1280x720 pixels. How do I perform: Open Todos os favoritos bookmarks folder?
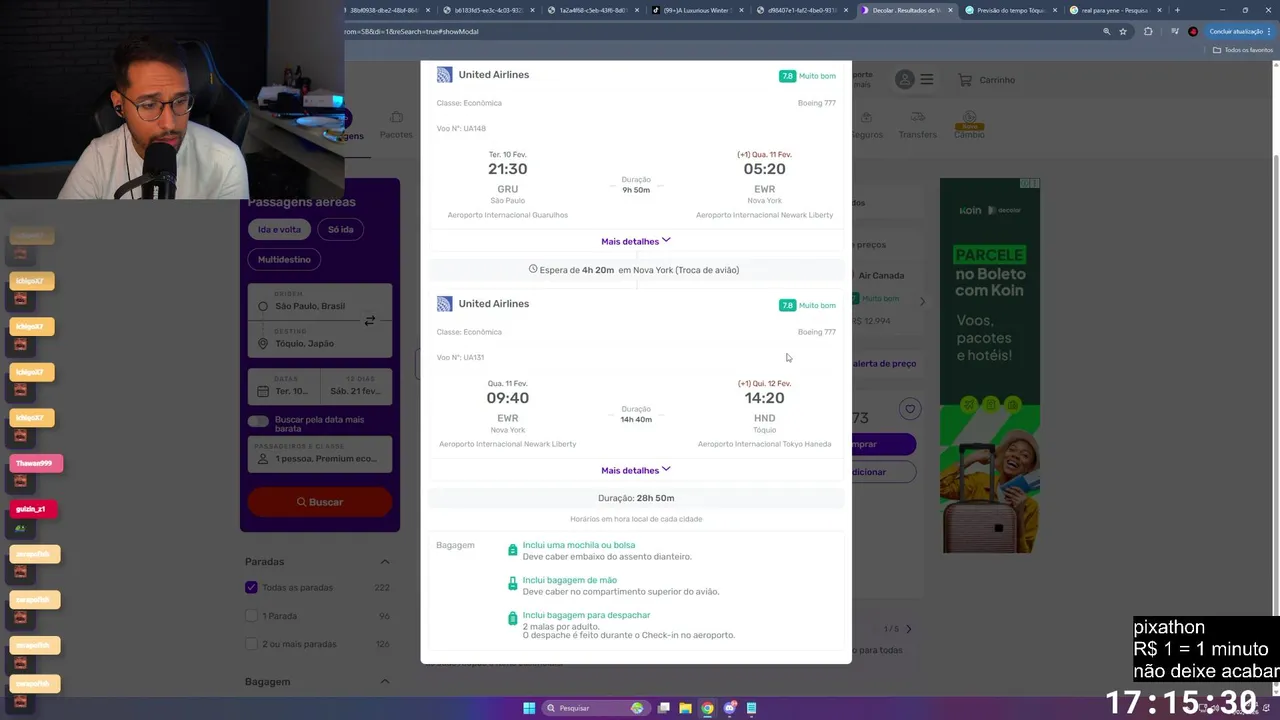[x=1243, y=50]
